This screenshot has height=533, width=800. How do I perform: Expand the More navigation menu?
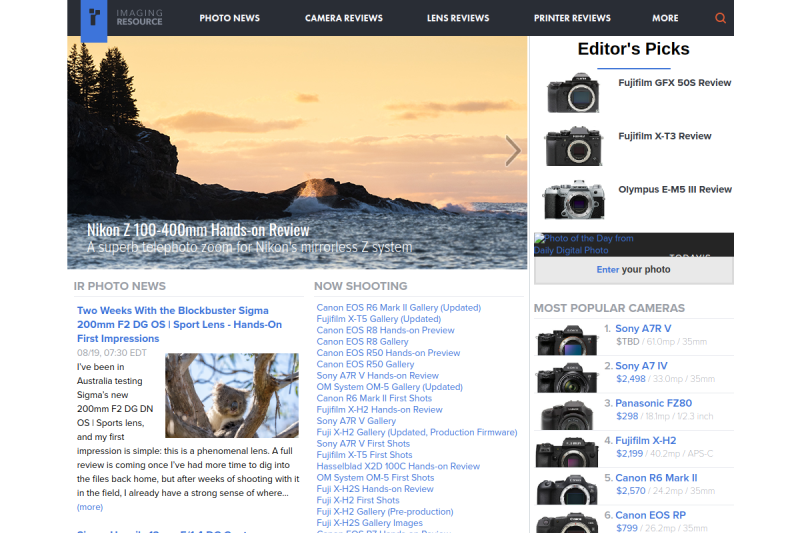[x=665, y=18]
